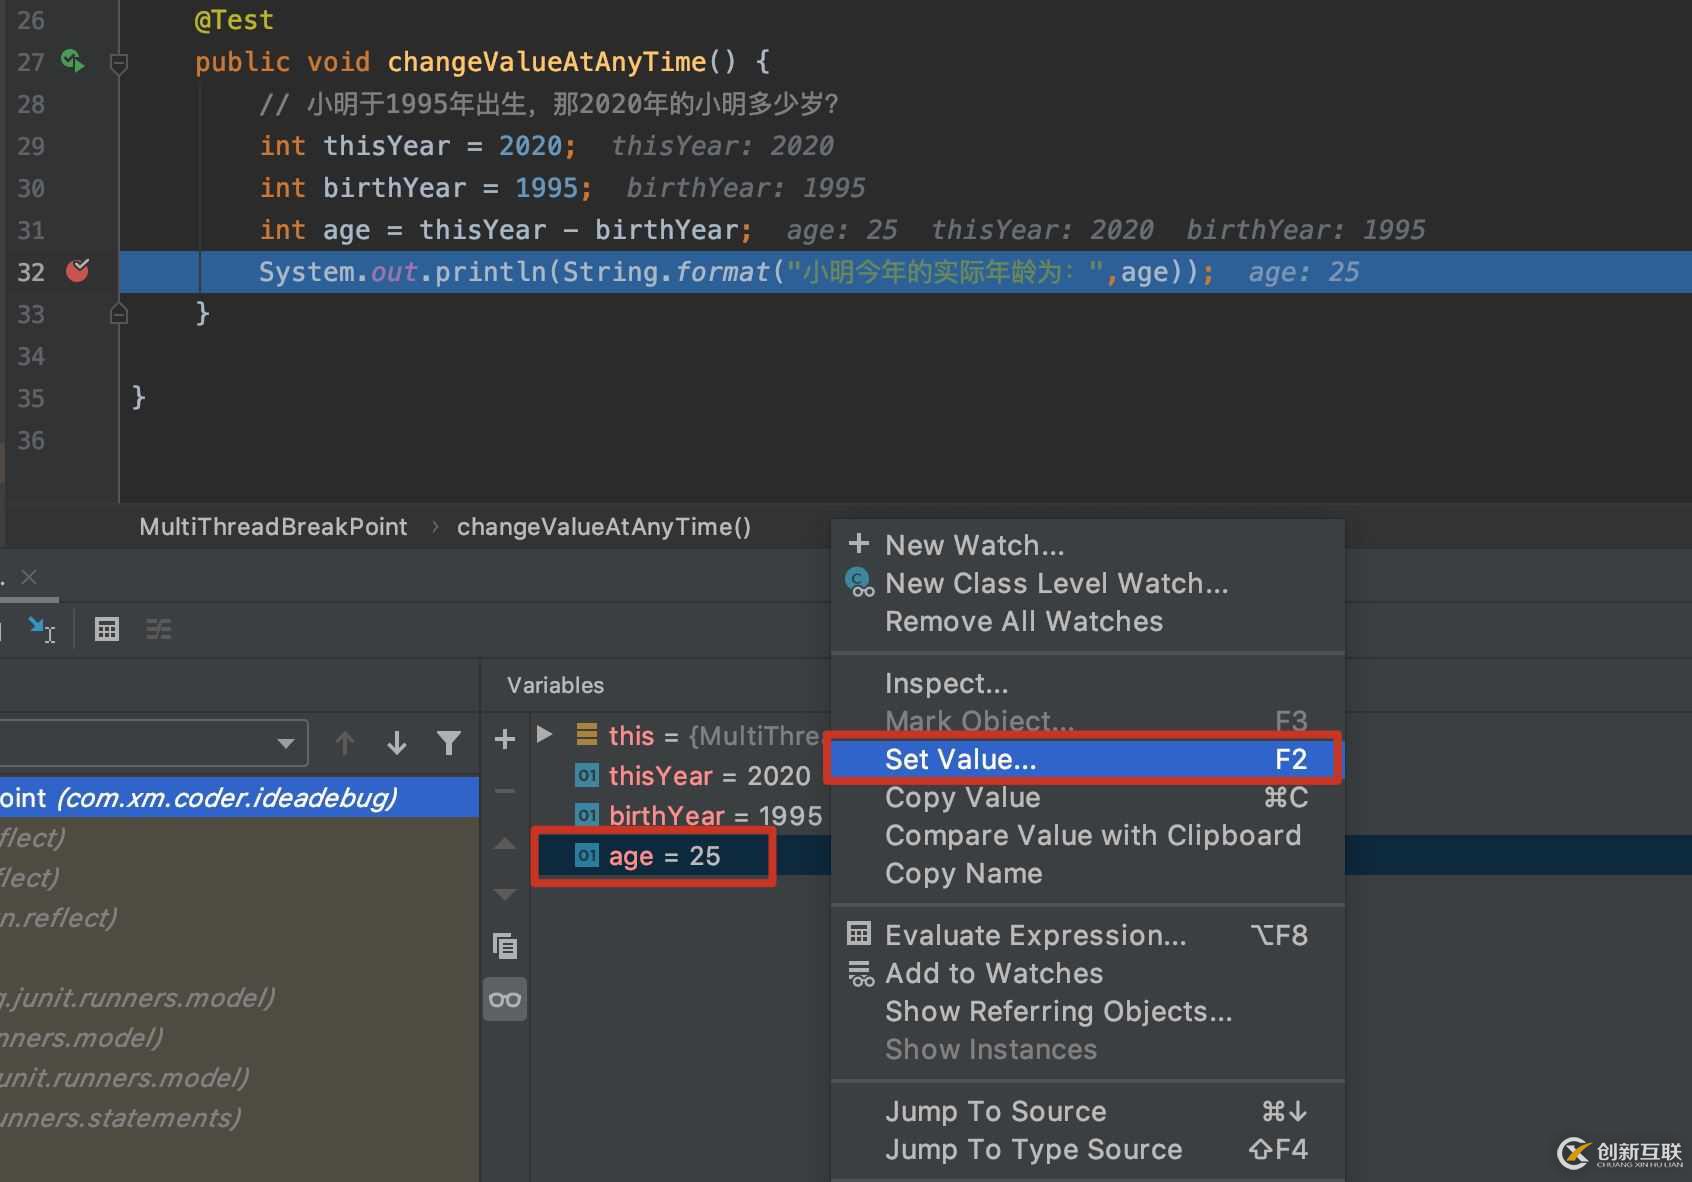Screen dimensions: 1692x1182
Task: Click the Run to Cursor icon
Action: (x=41, y=629)
